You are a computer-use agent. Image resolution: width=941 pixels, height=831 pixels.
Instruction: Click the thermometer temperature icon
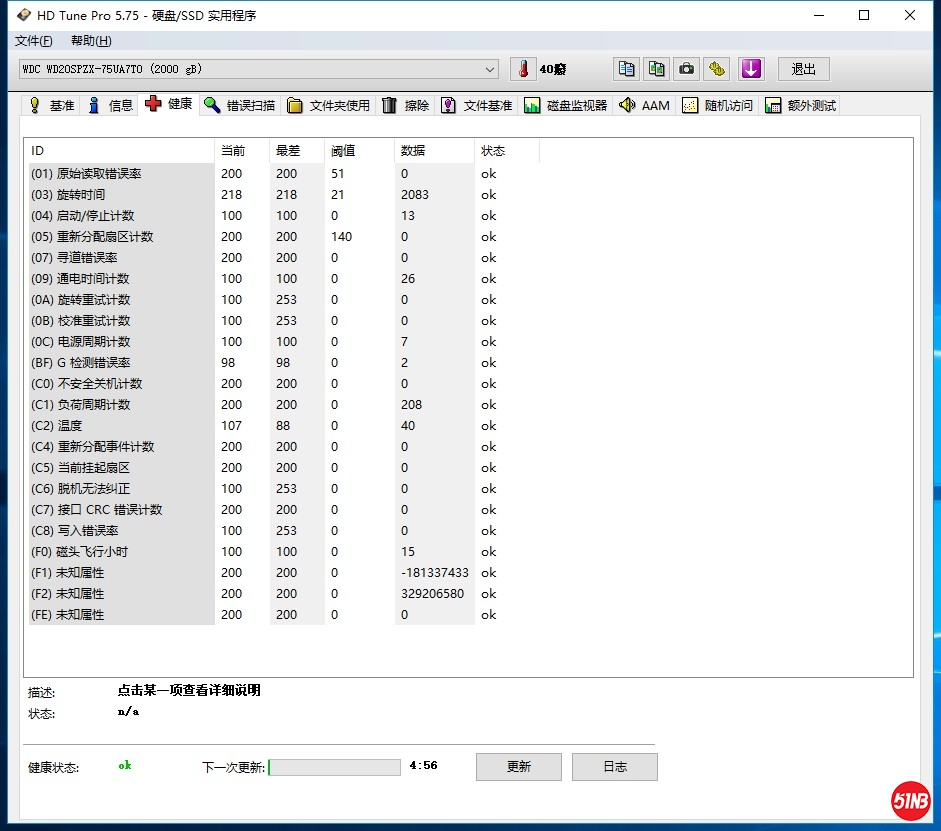click(523, 69)
